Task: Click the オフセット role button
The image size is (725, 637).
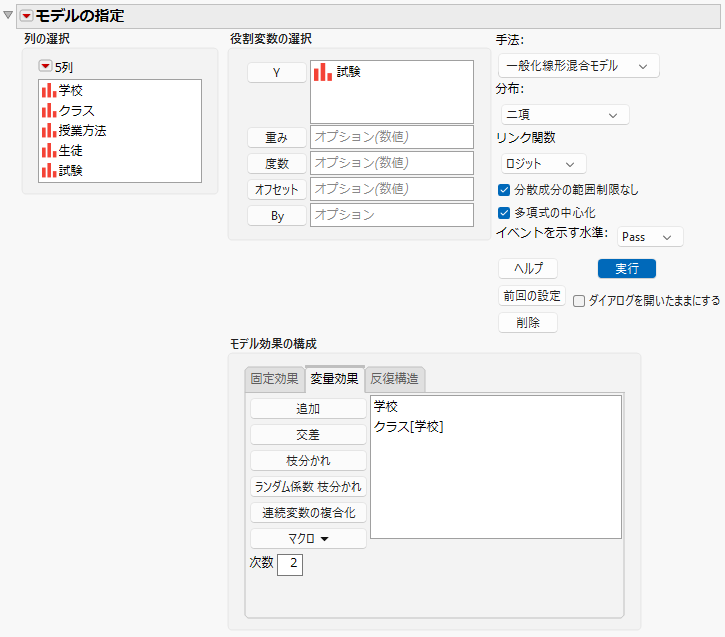Action: point(276,189)
